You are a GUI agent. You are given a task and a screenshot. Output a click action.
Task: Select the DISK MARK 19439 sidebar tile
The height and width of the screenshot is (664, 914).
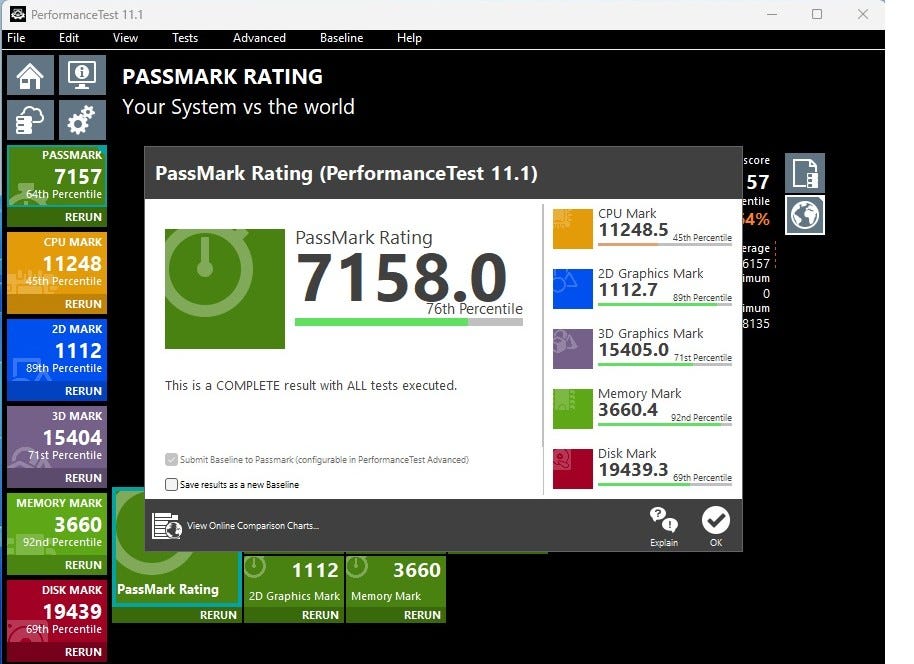57,610
